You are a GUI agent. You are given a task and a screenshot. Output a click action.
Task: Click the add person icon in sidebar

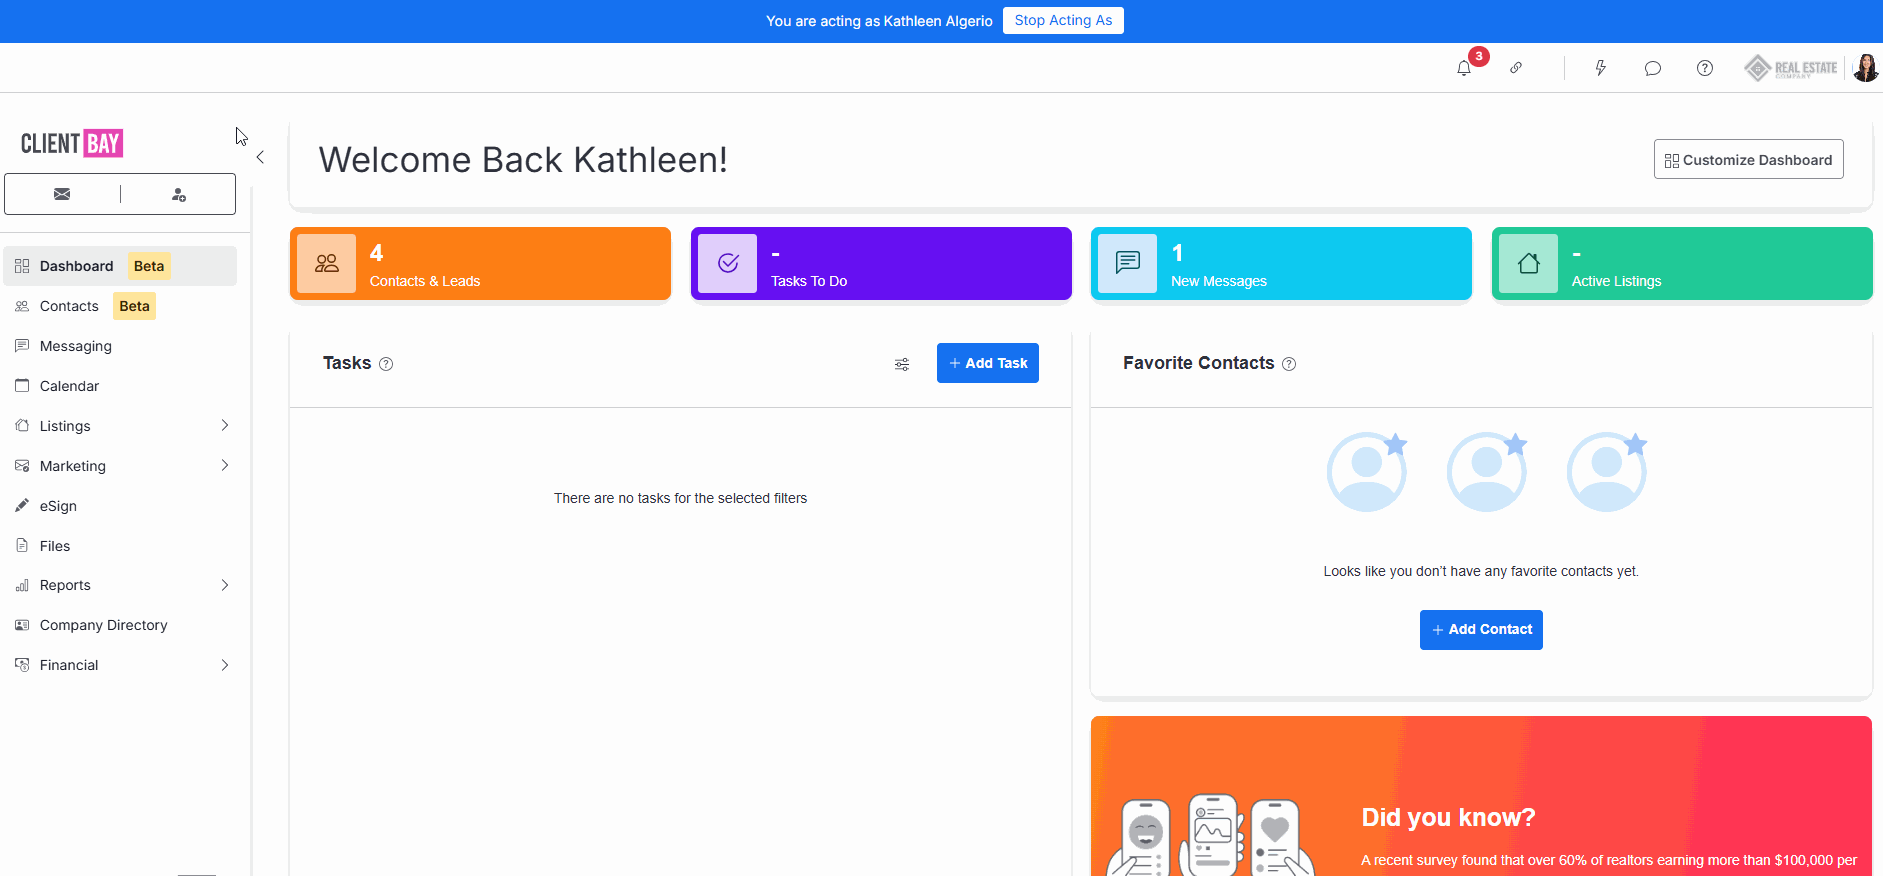(x=179, y=195)
